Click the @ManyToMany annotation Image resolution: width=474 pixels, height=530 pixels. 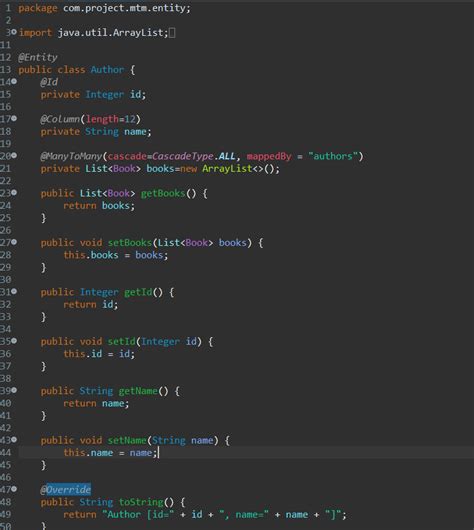(71, 156)
